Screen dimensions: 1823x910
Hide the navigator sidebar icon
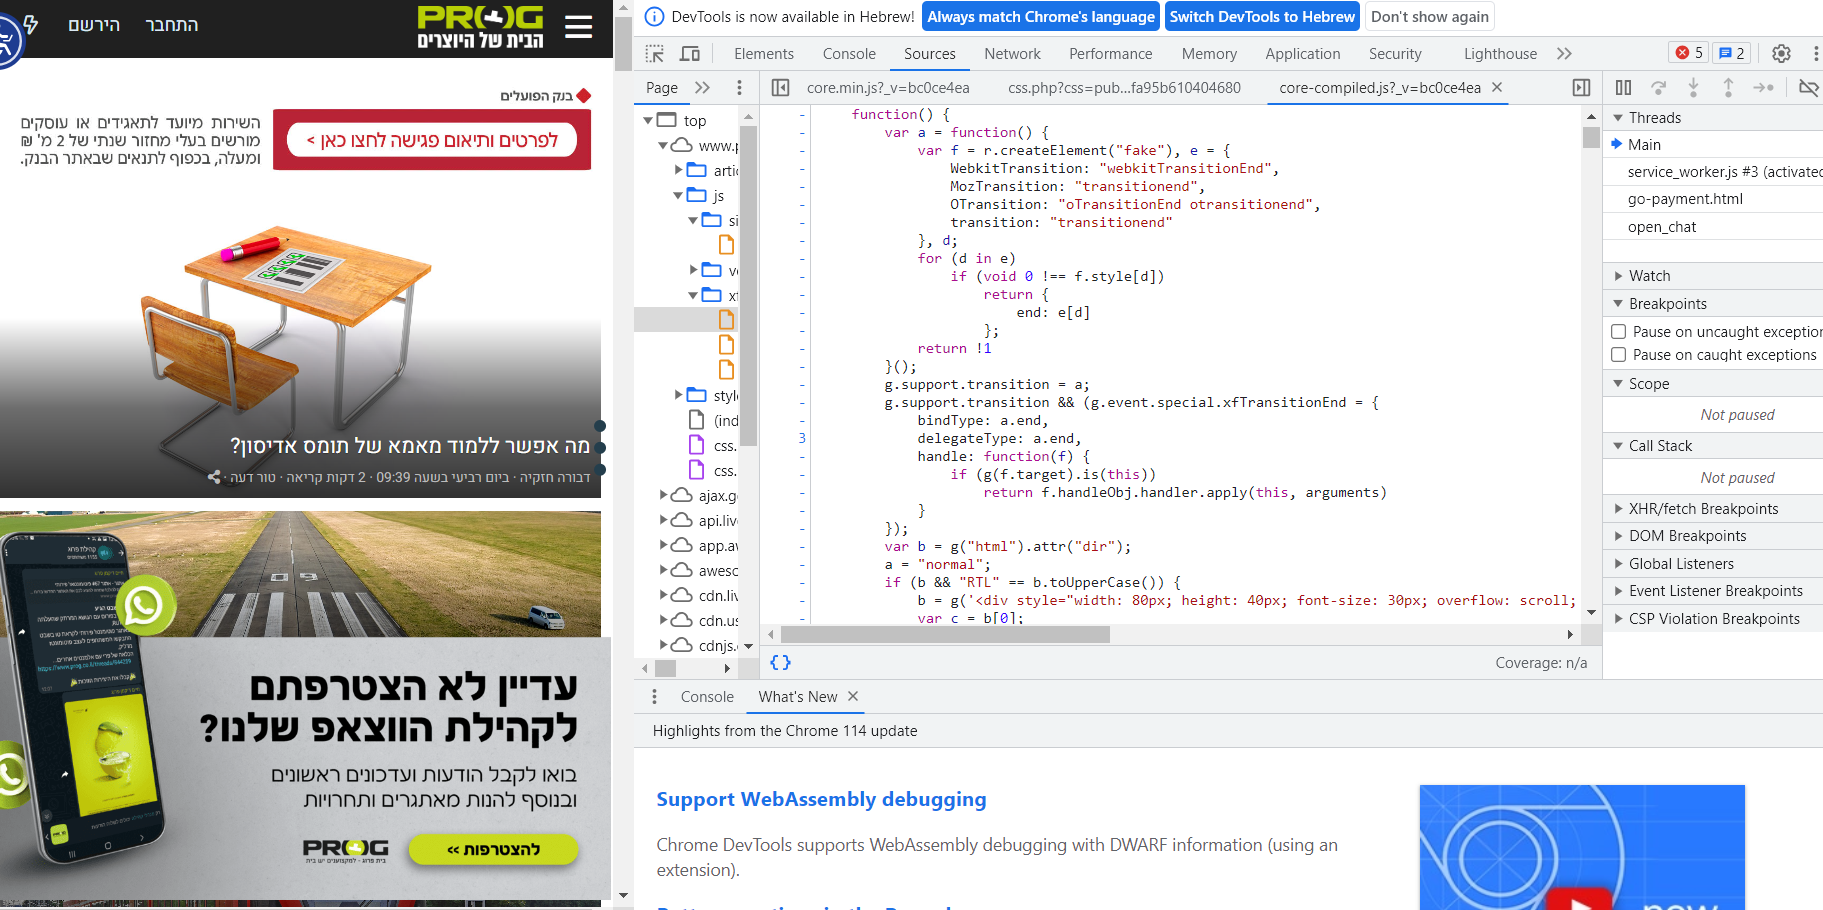point(780,88)
